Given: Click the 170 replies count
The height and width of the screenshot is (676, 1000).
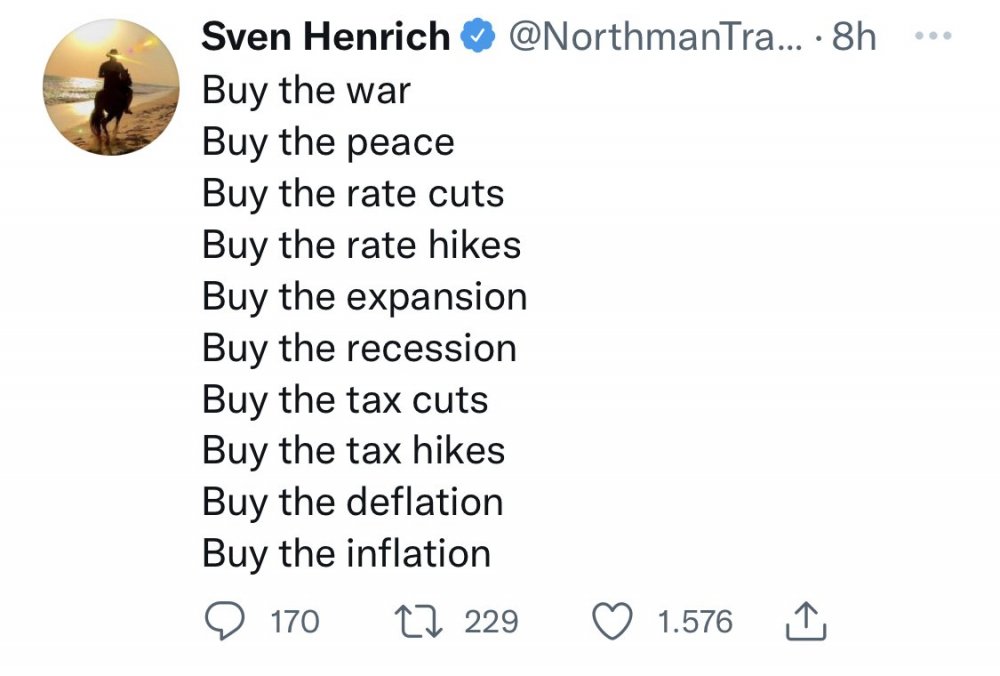Looking at the screenshot, I should [295, 622].
